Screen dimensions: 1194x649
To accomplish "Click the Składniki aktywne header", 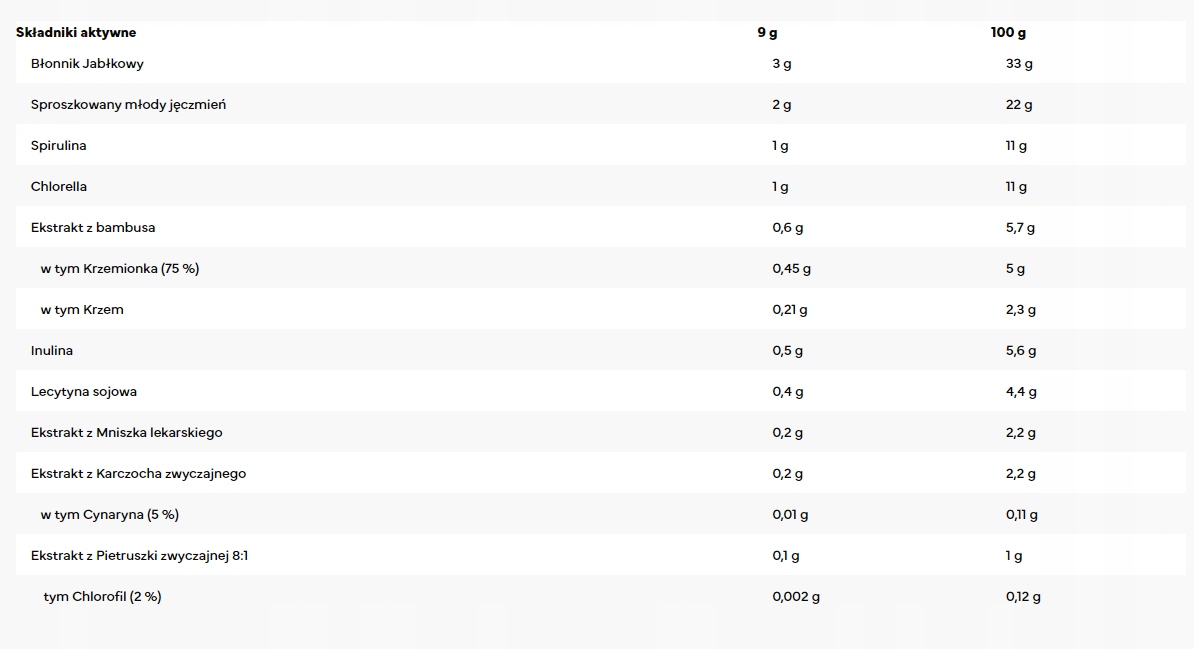I will tap(76, 33).
